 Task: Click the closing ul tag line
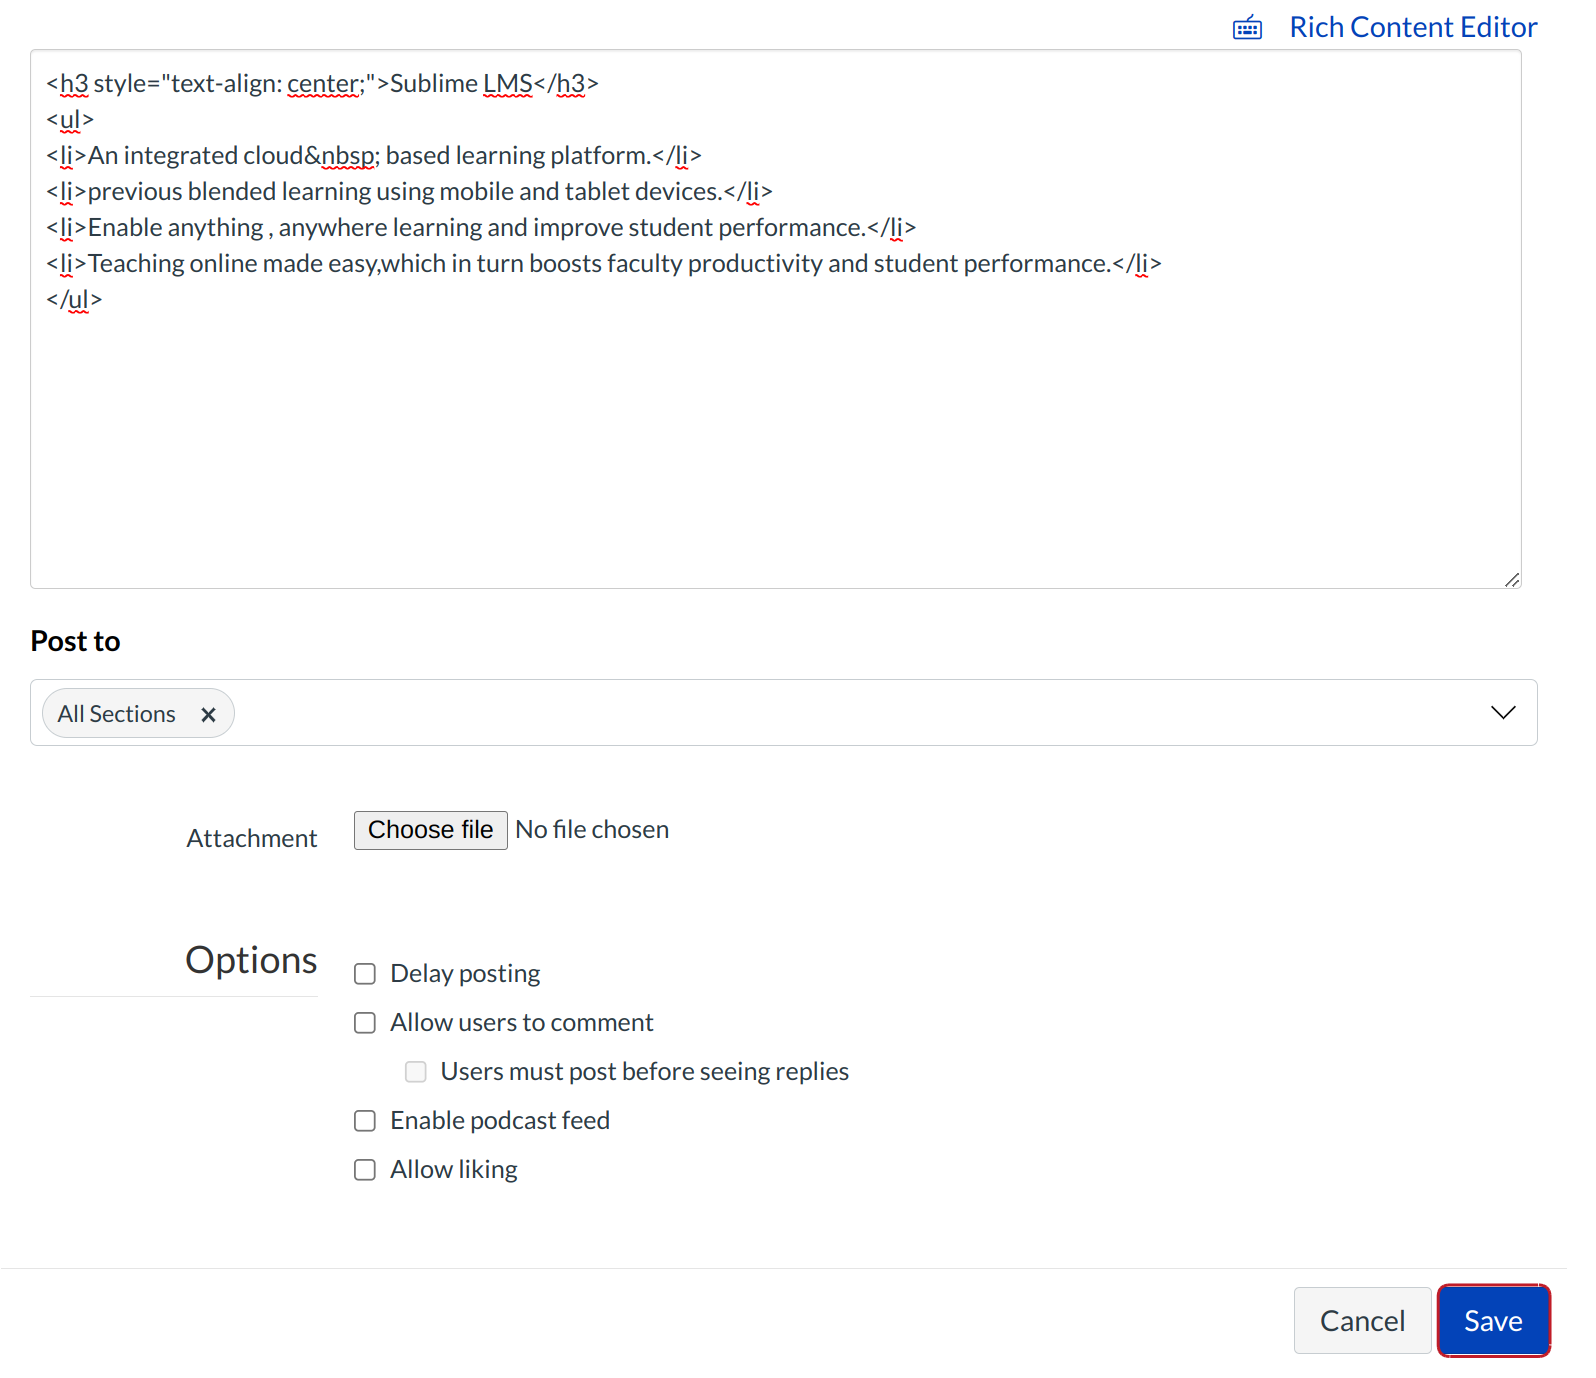tap(74, 300)
